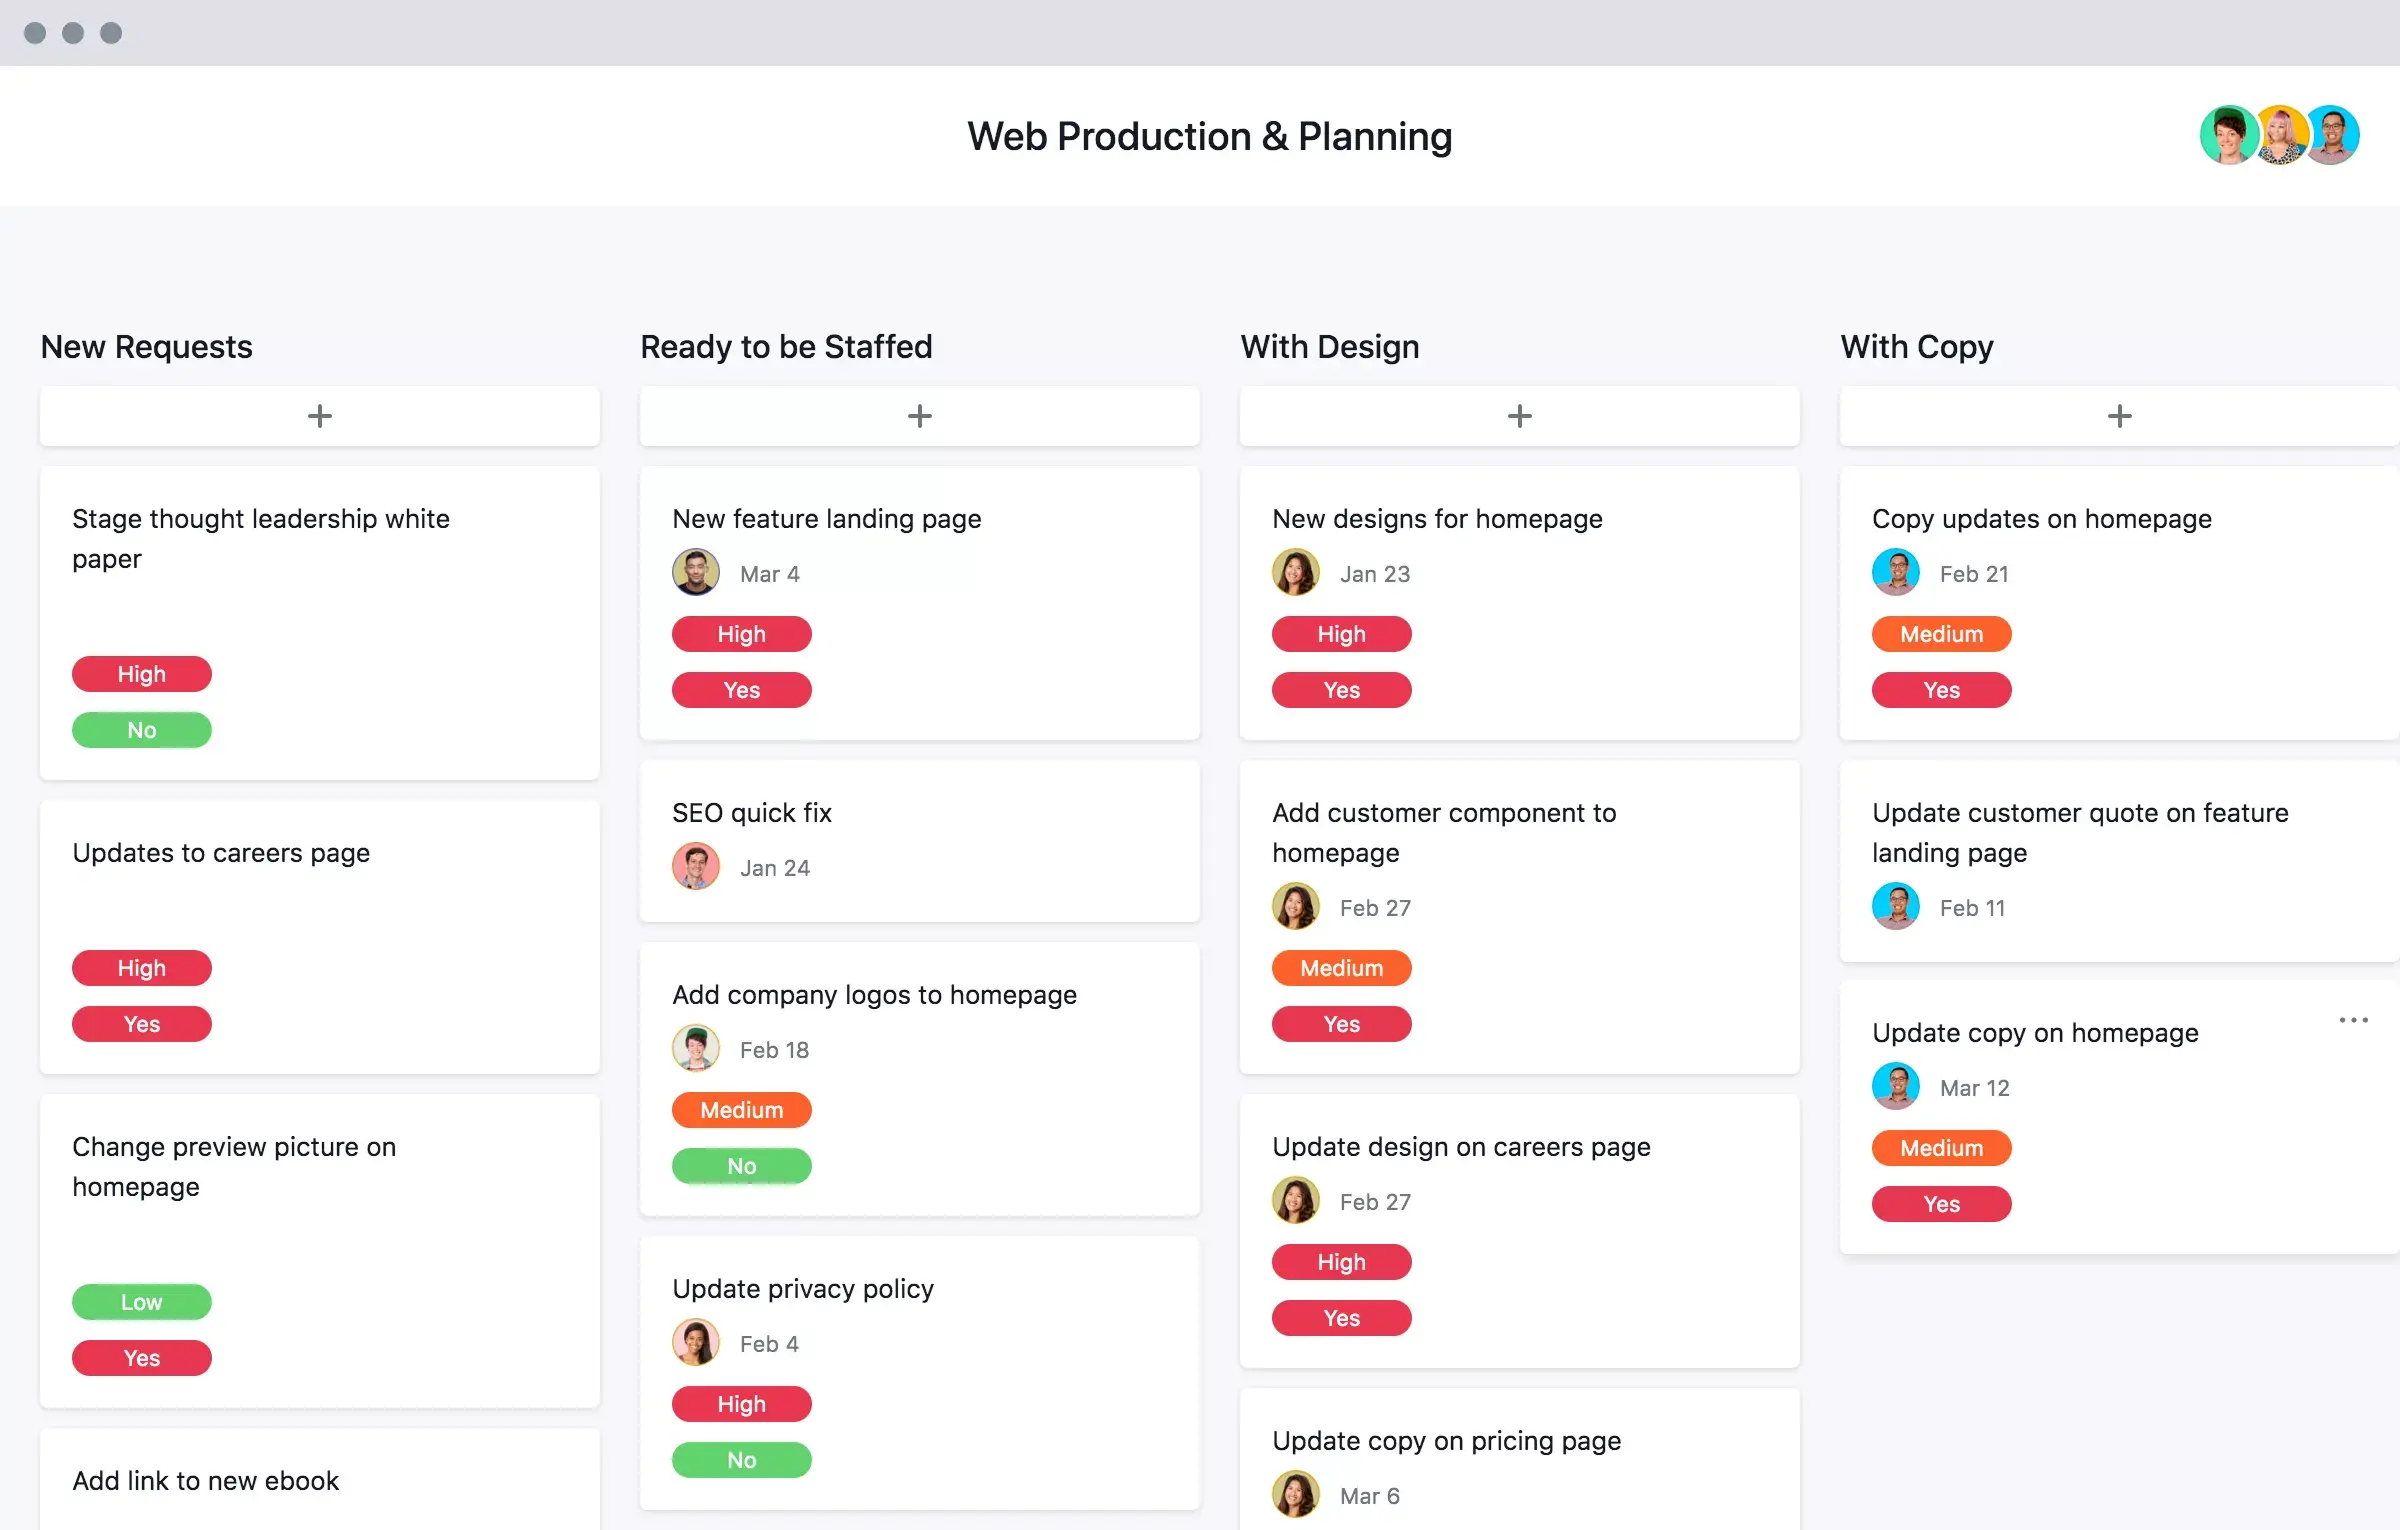Screen dimensions: 2400x1530
Task: Toggle the Yes tag on Change preview picture homepage
Action: click(x=140, y=1357)
